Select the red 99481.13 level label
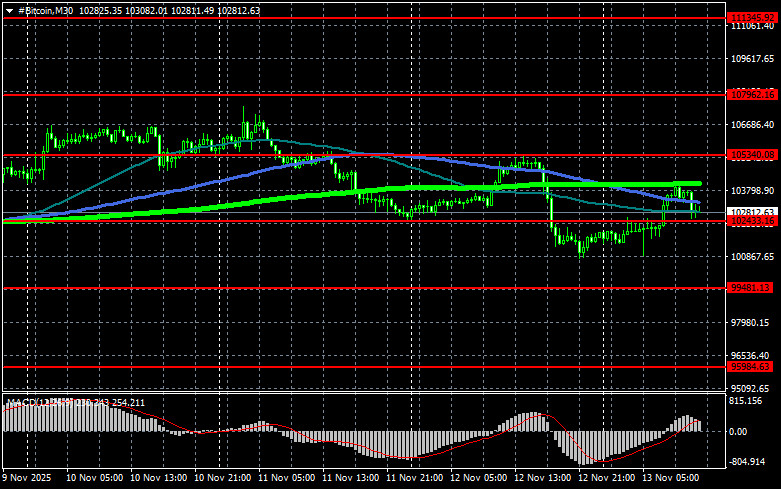The width and height of the screenshot is (781, 489). point(750,288)
